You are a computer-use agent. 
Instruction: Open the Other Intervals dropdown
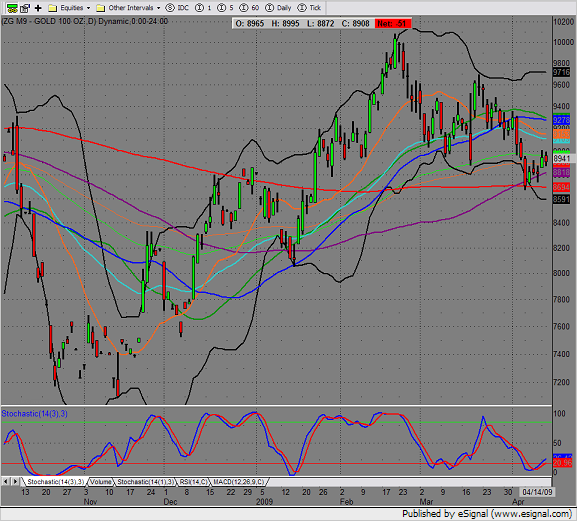point(129,8)
